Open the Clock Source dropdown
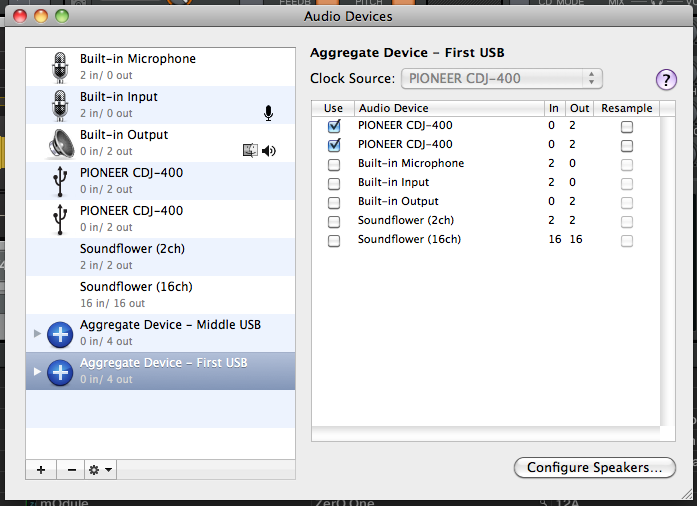 click(501, 78)
